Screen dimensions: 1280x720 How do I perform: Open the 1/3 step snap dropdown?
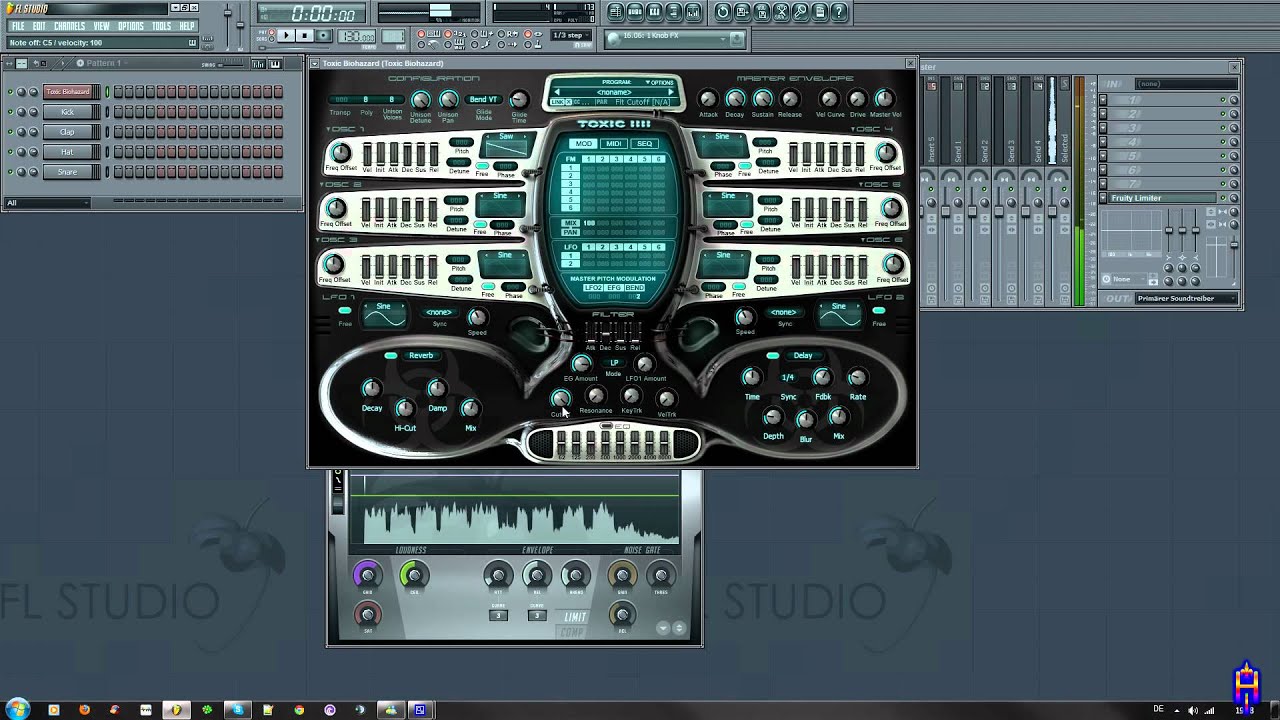click(572, 35)
